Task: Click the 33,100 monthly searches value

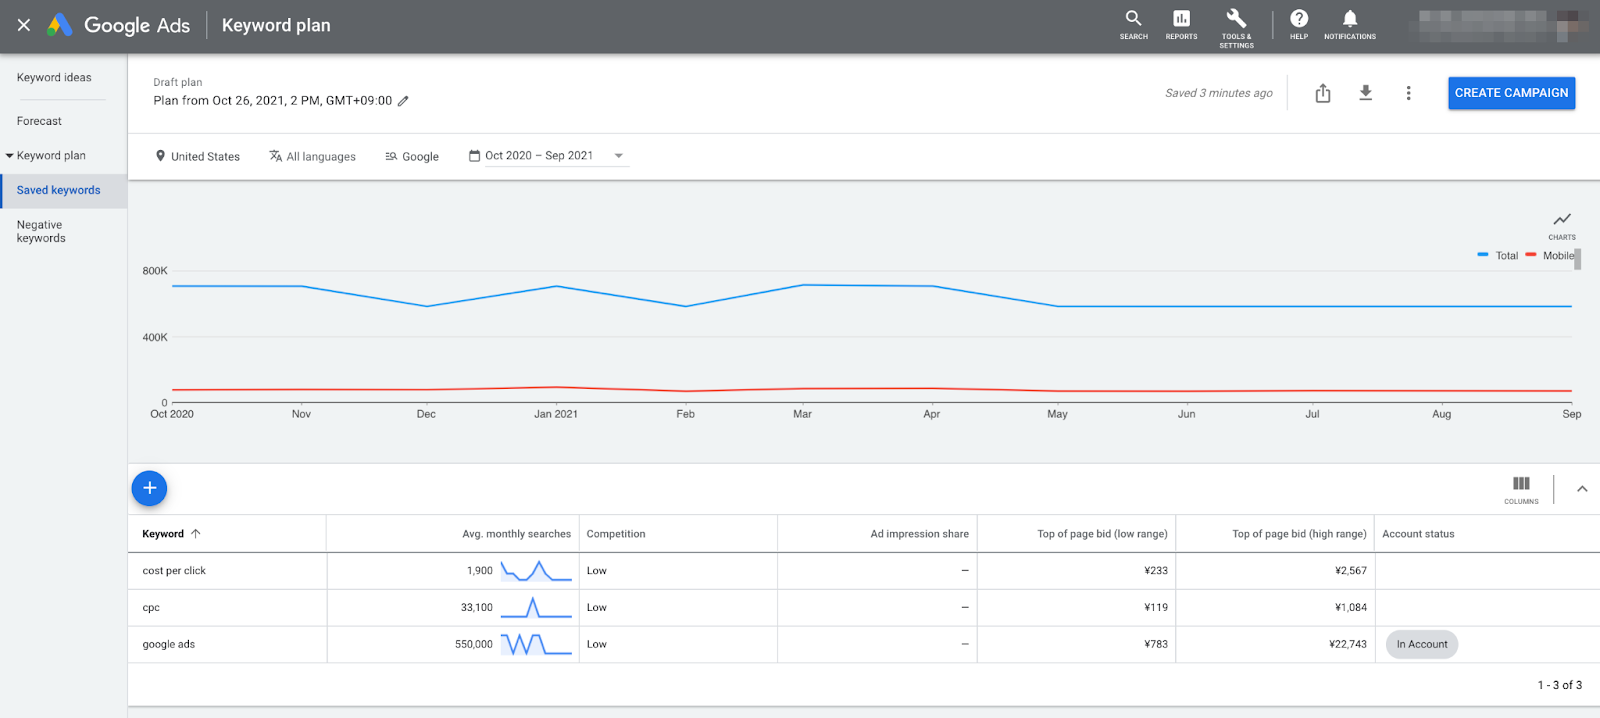Action: (477, 608)
